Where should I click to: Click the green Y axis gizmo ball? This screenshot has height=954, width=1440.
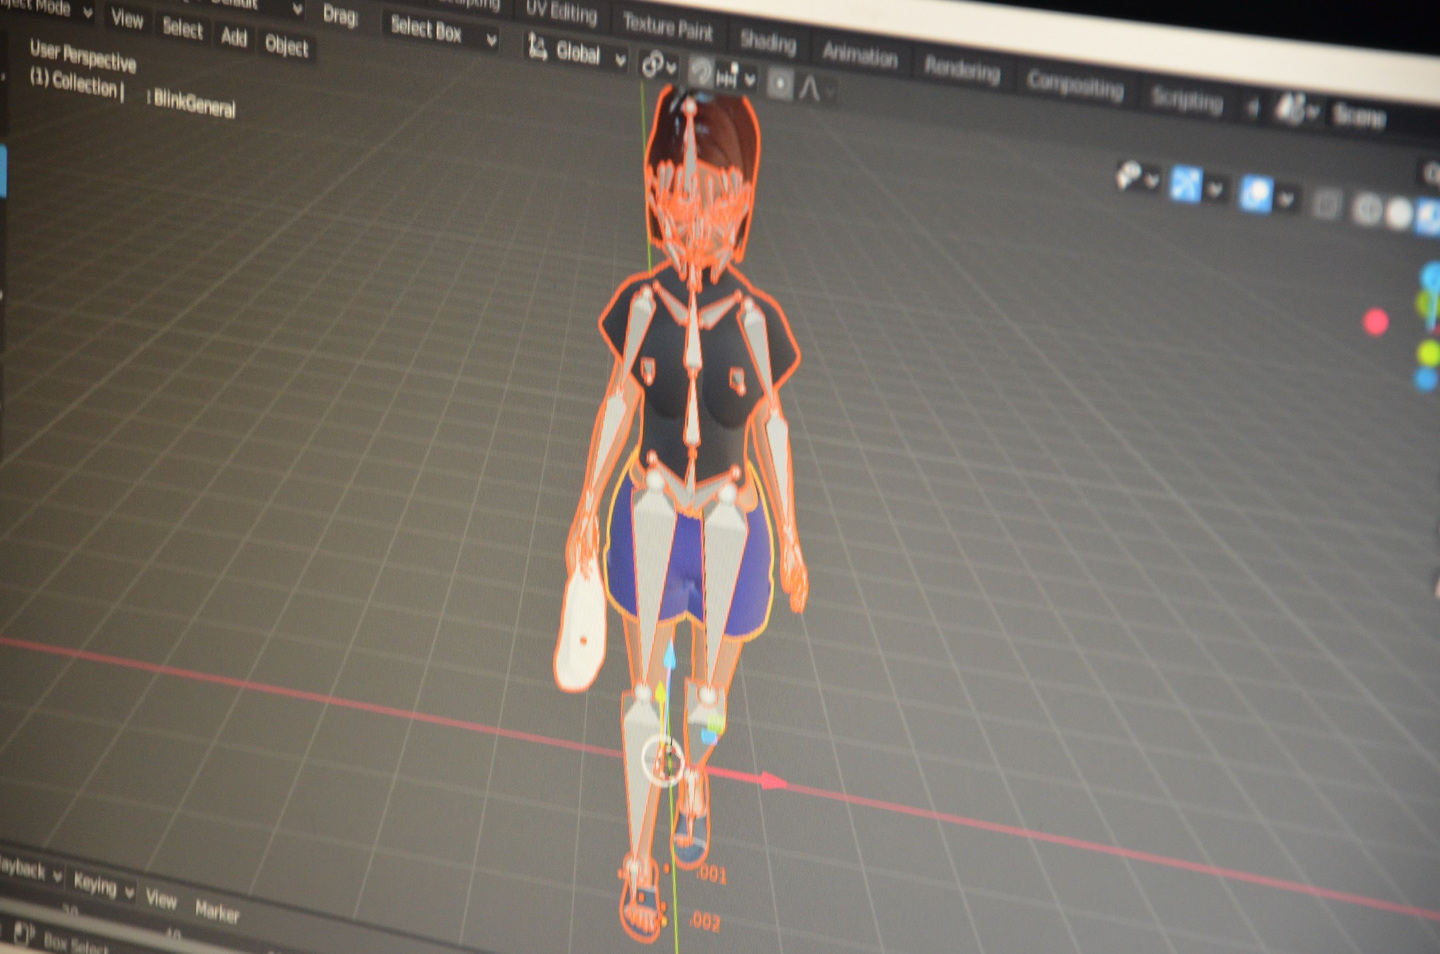(x=1428, y=352)
